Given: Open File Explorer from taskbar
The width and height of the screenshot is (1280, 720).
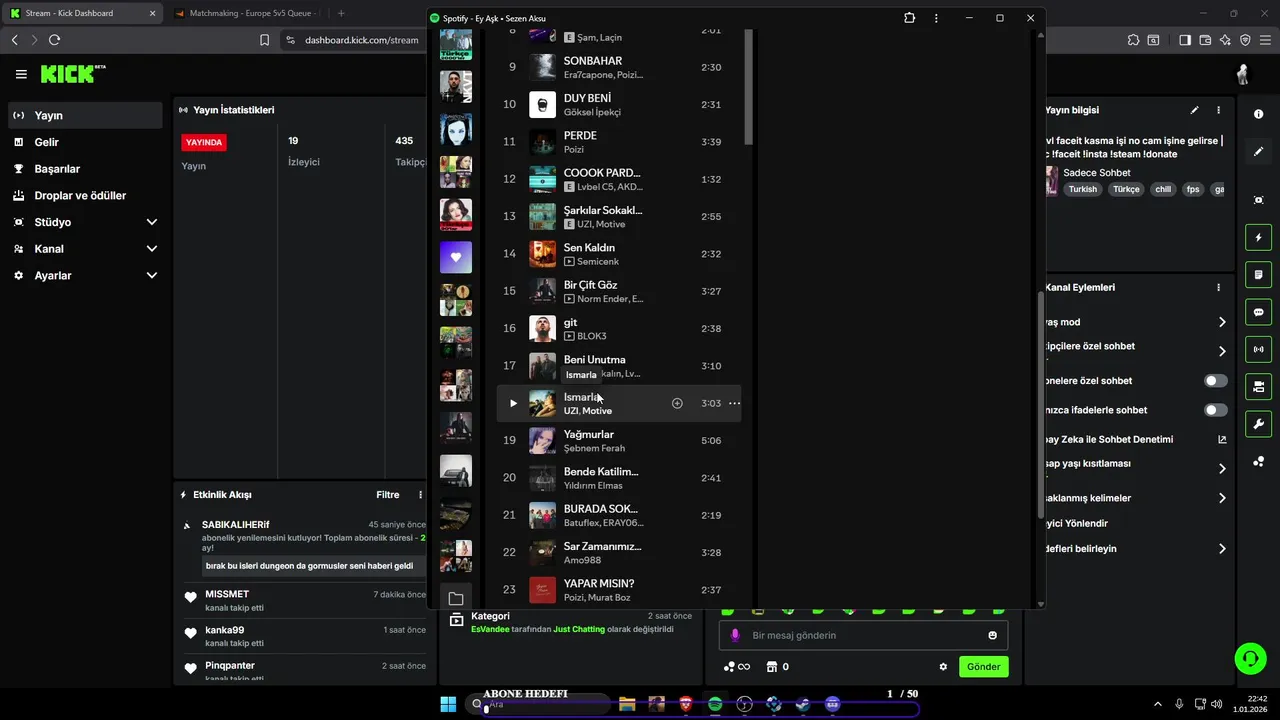Looking at the screenshot, I should click(627, 704).
